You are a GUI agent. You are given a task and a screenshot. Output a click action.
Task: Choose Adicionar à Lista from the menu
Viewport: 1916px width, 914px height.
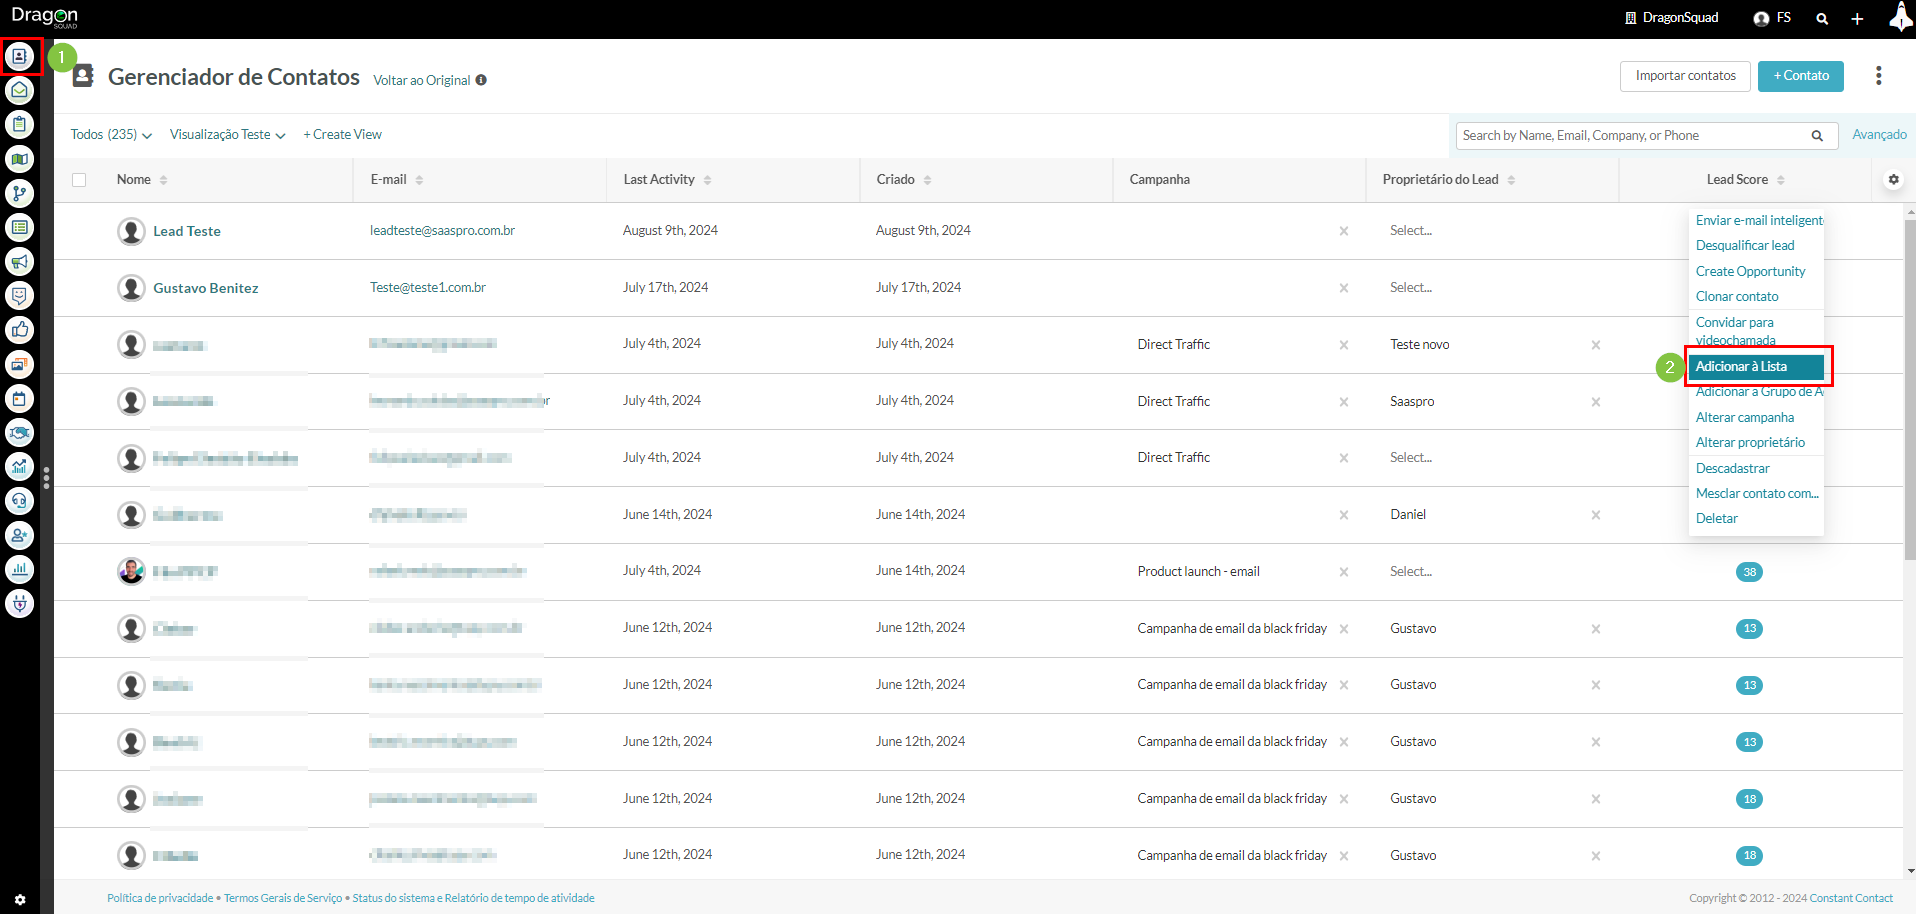1755,367
